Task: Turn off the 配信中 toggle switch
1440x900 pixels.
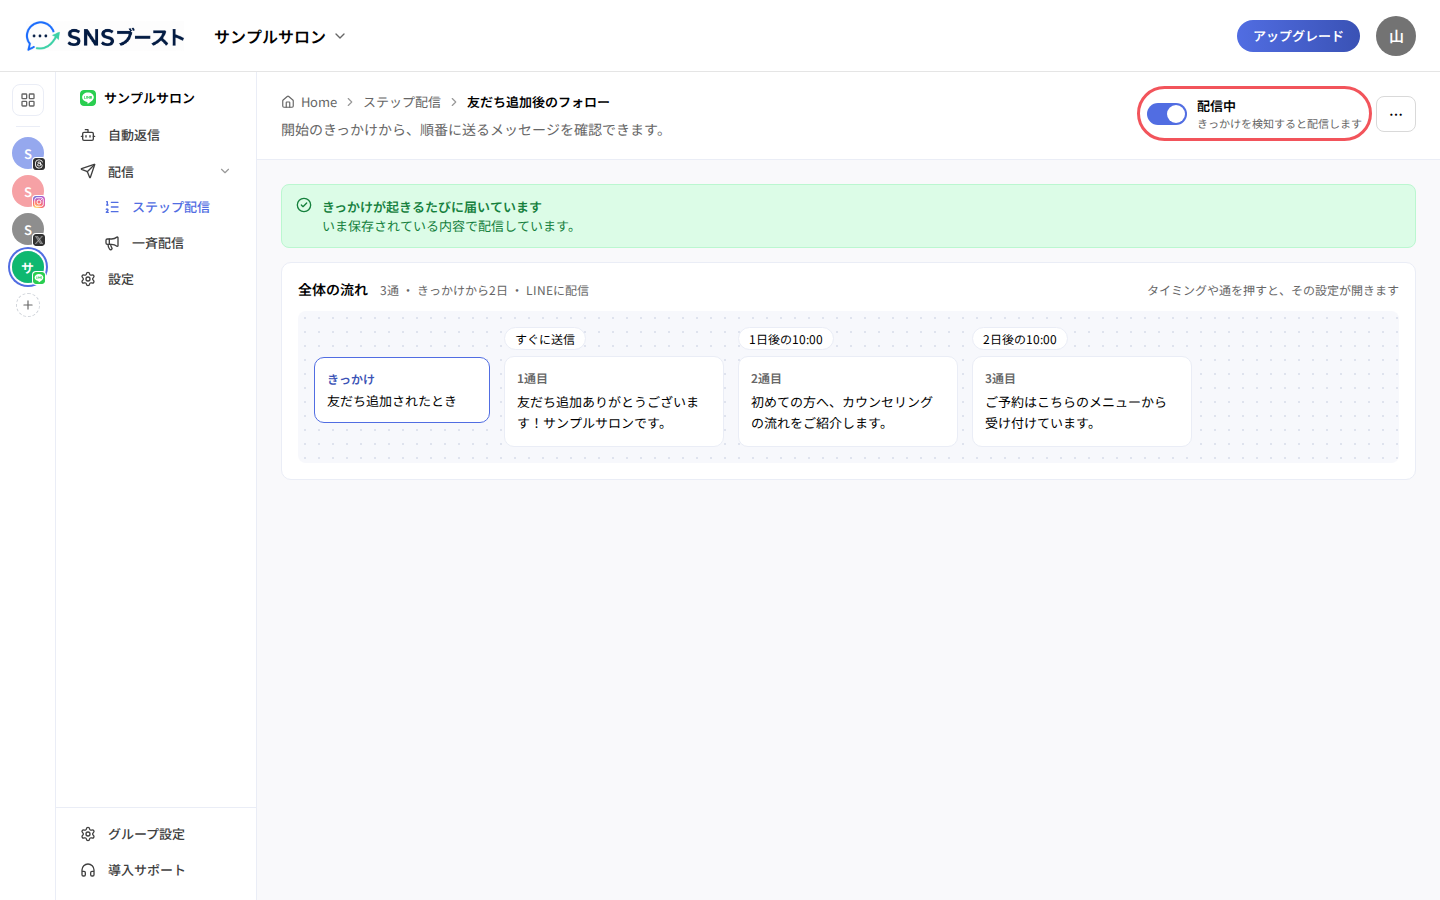Action: [x=1167, y=114]
